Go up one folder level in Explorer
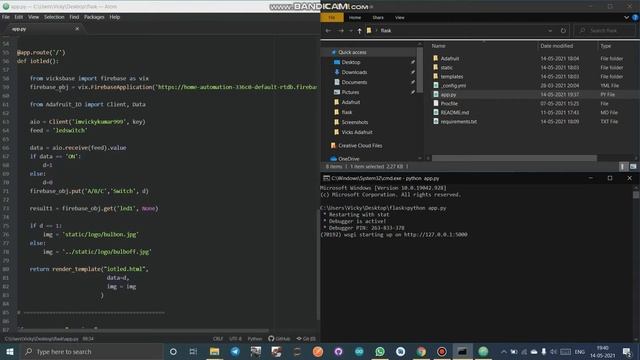The width and height of the screenshot is (640, 360). click(359, 31)
